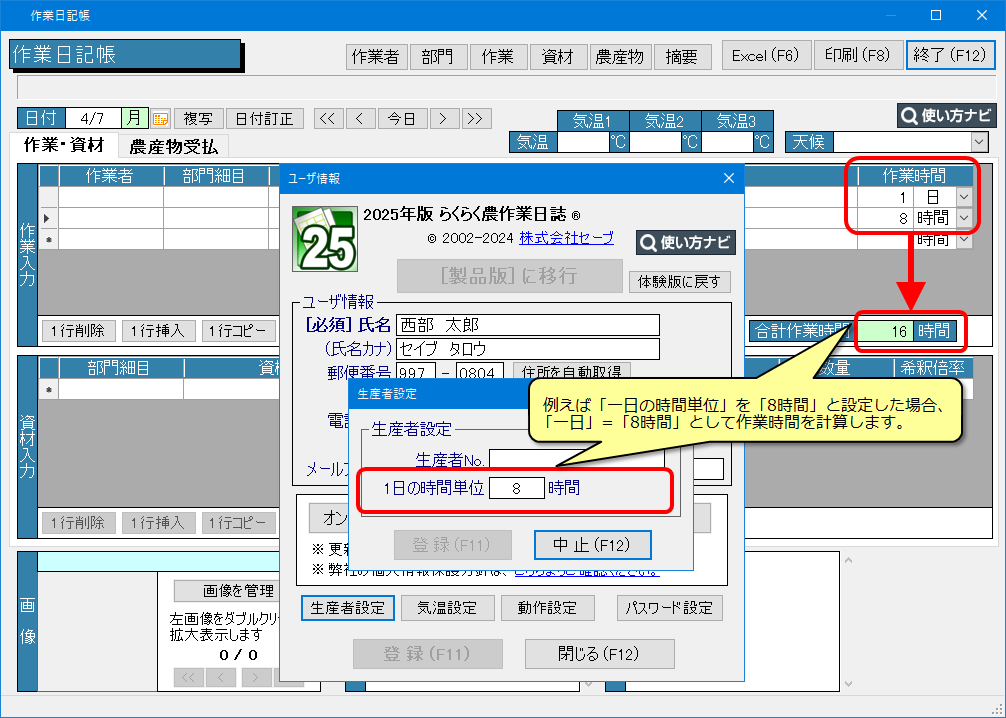Click Excel (F6) export button
The height and width of the screenshot is (718, 1006).
point(765,56)
